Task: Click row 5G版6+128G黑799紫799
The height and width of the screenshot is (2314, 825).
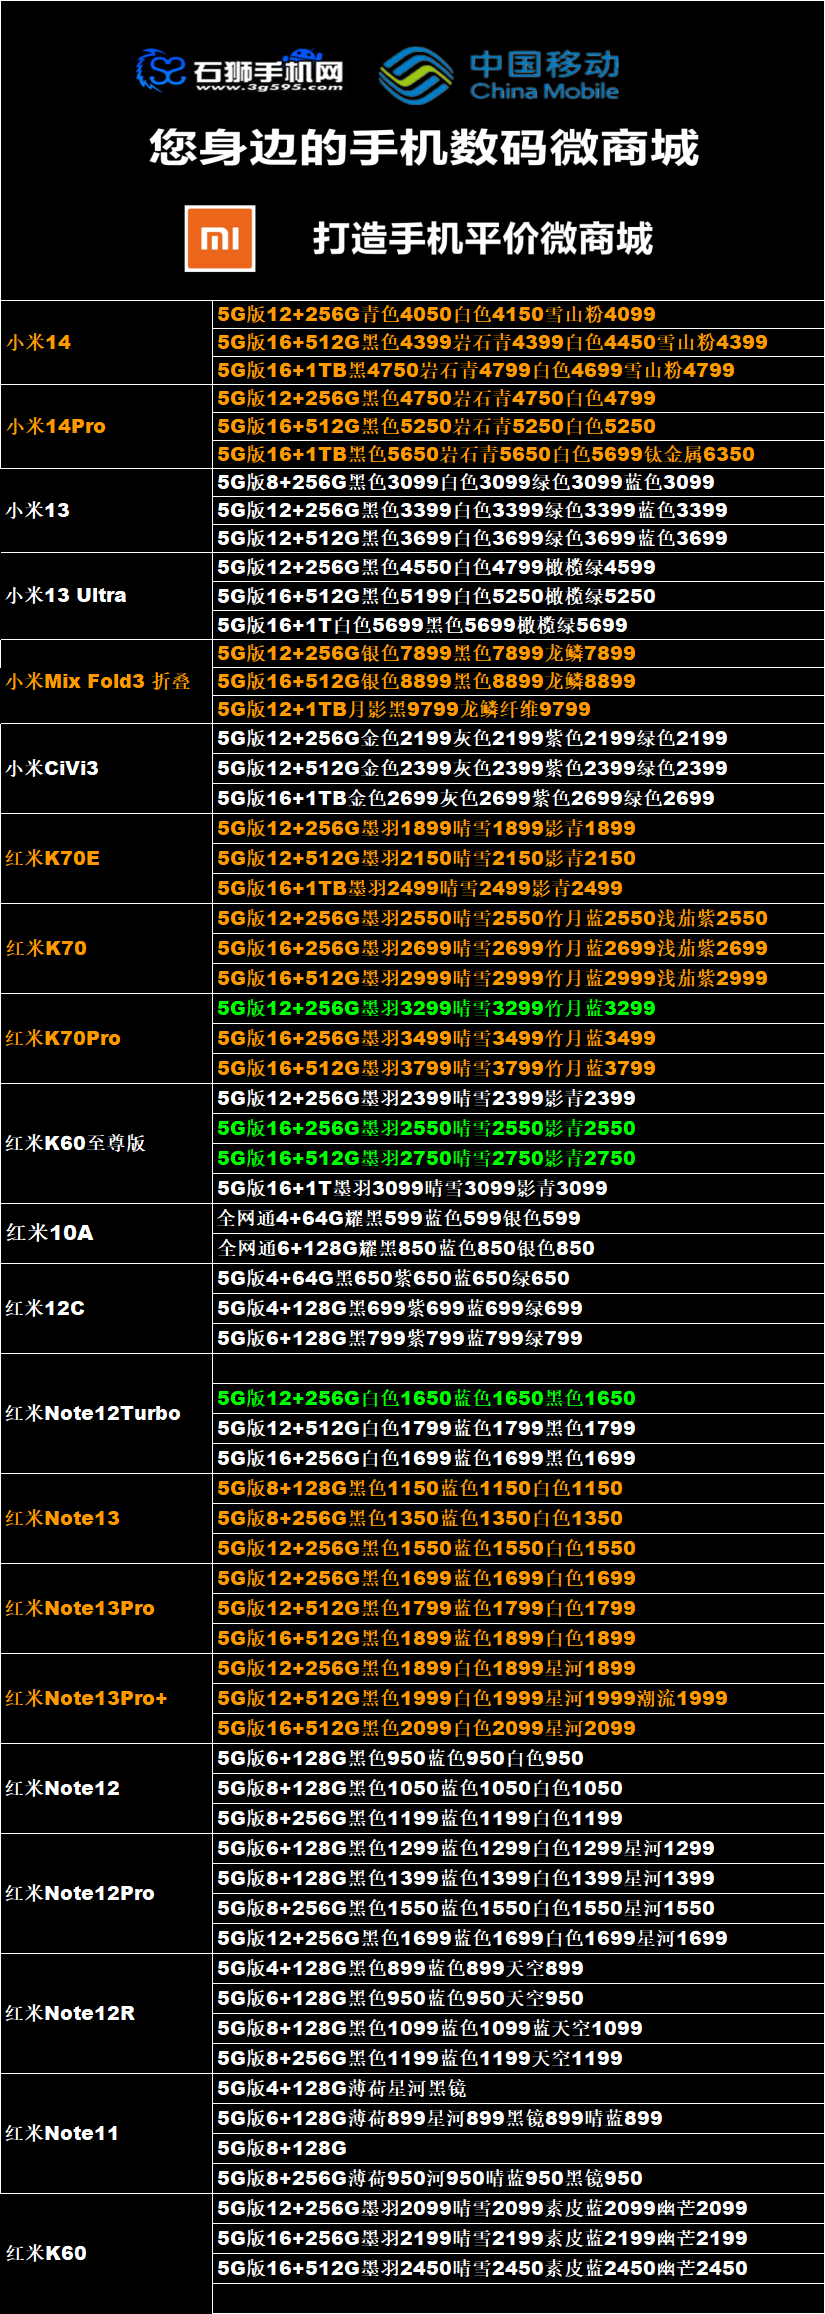Action: (x=518, y=1338)
